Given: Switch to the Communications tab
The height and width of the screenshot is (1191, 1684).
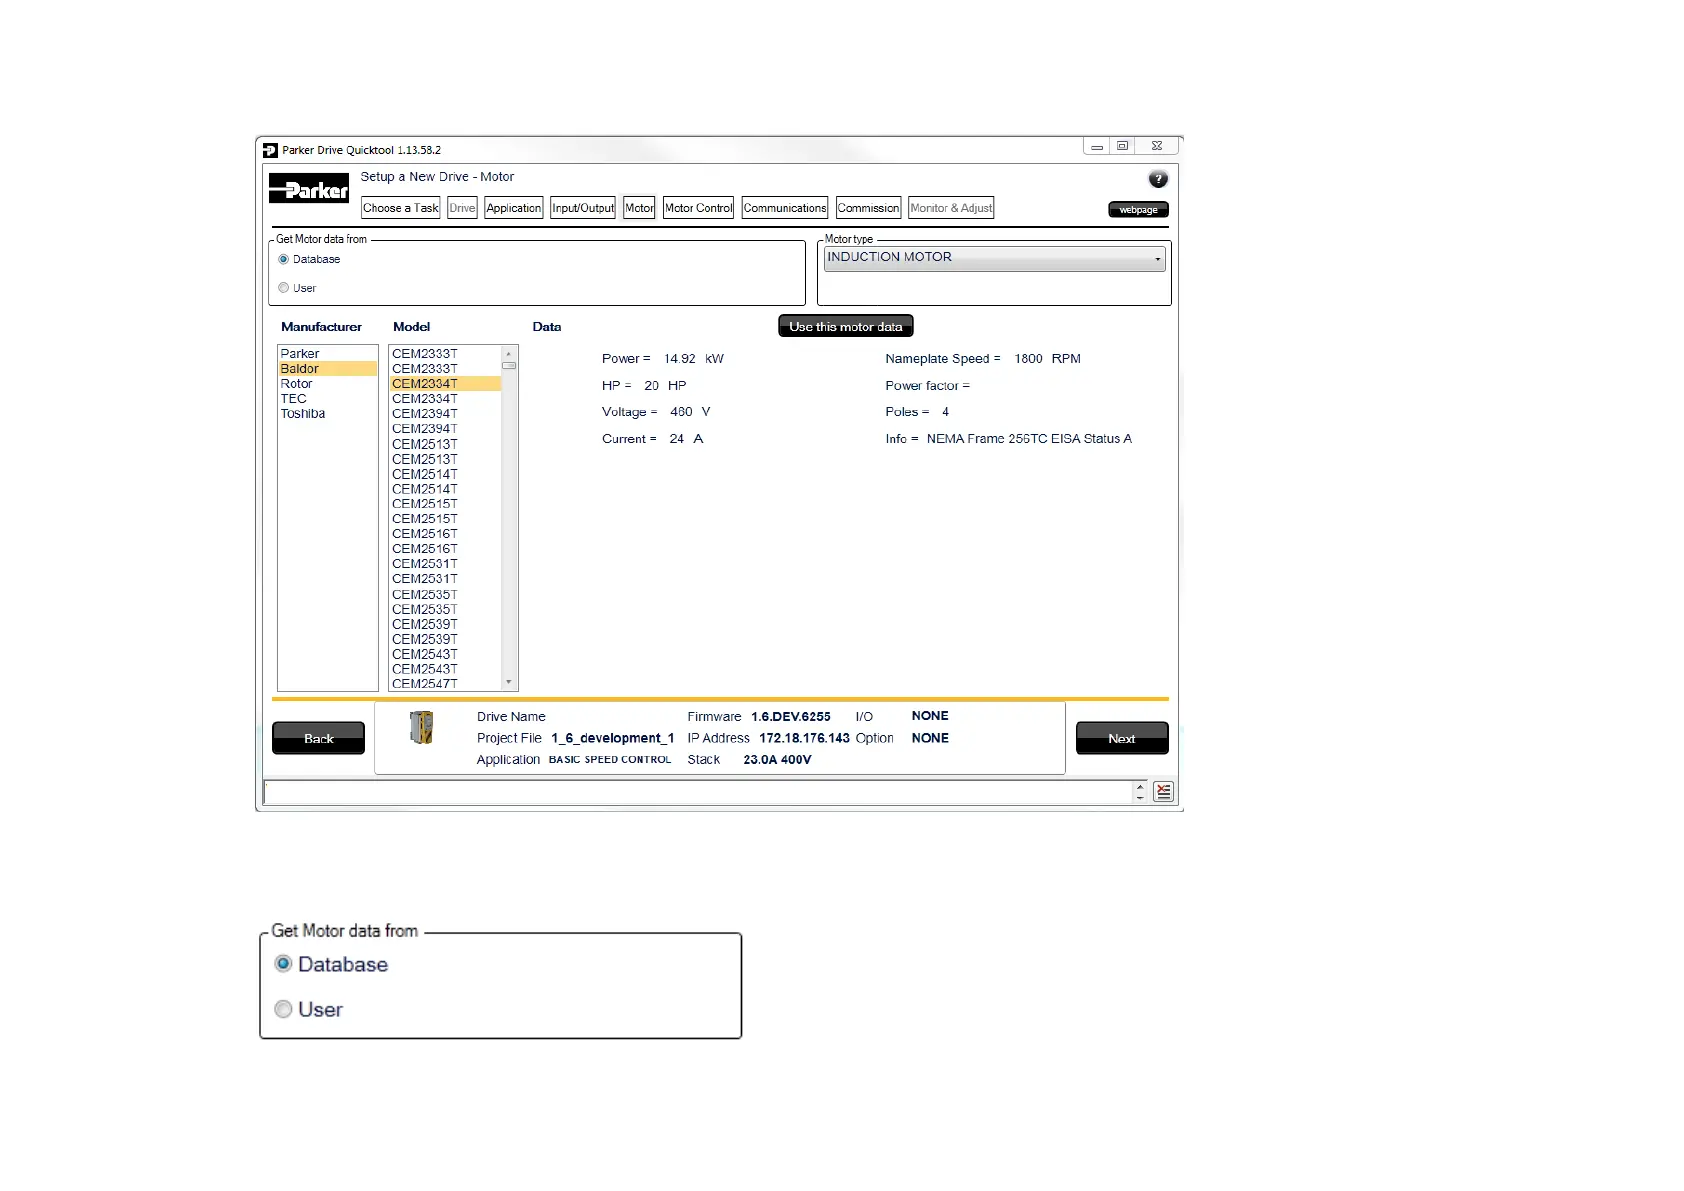Looking at the screenshot, I should (x=785, y=208).
